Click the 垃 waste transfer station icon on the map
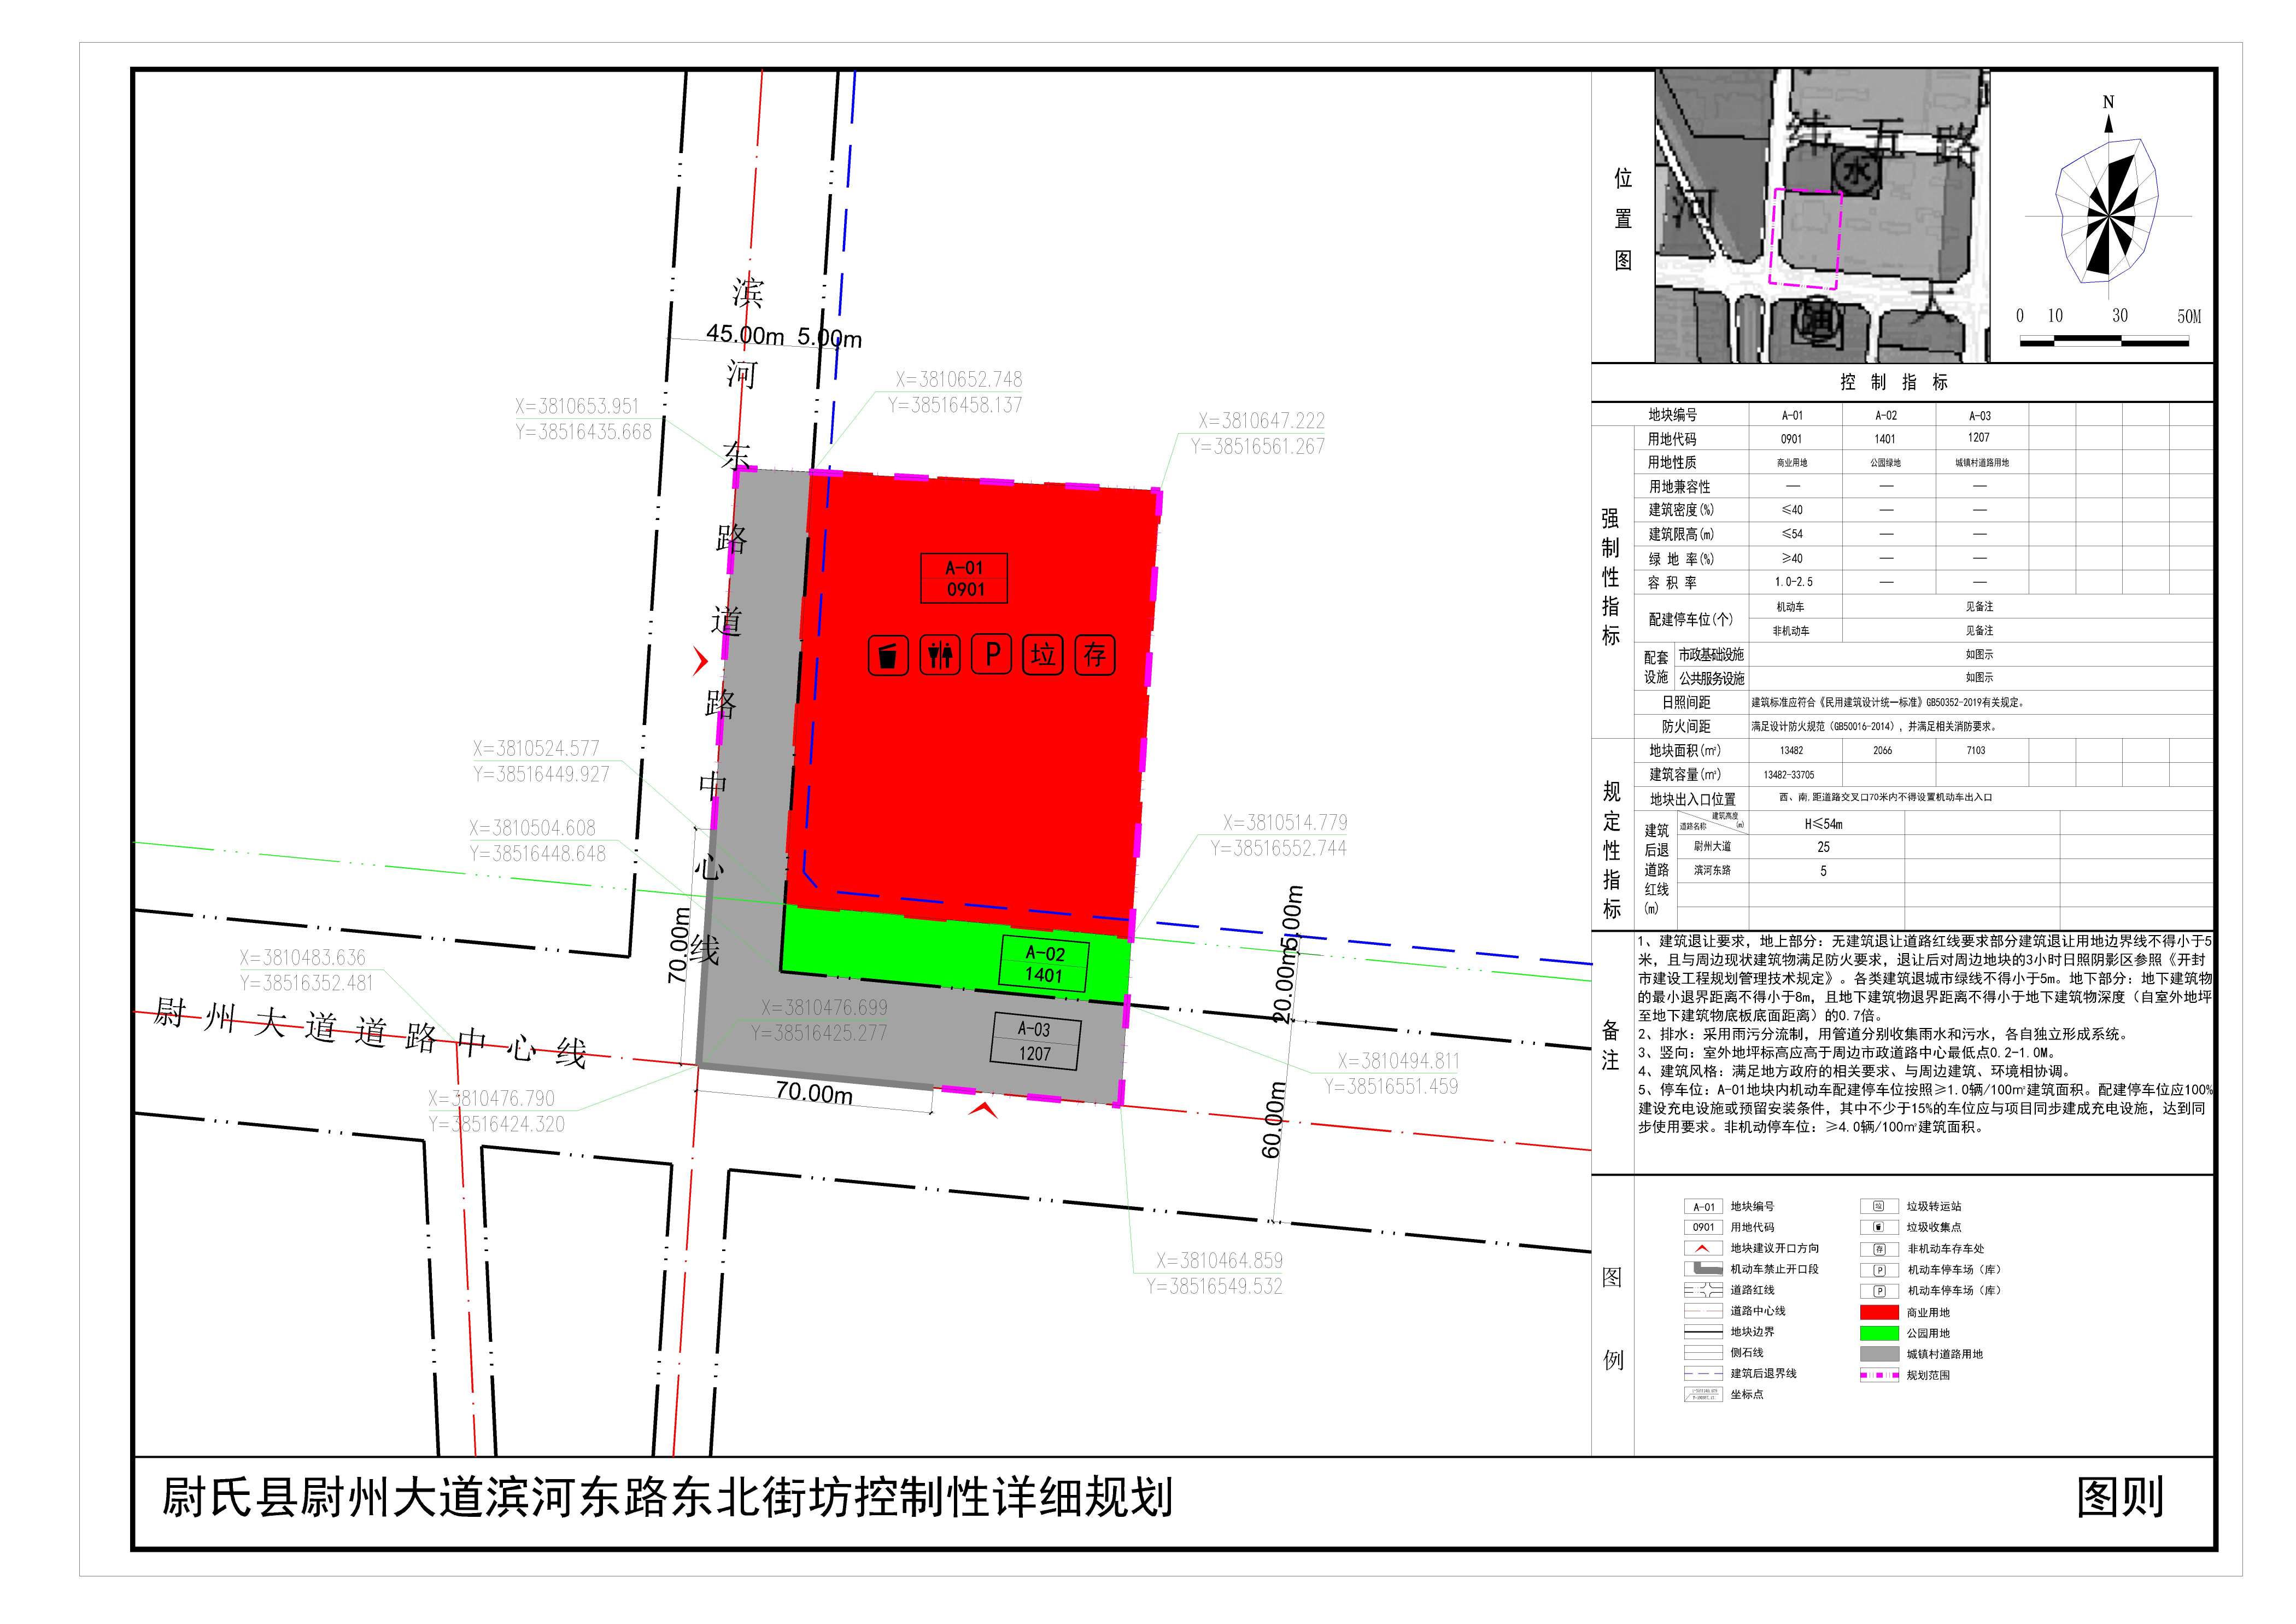This screenshot has width=2296, height=1624. (x=1043, y=656)
